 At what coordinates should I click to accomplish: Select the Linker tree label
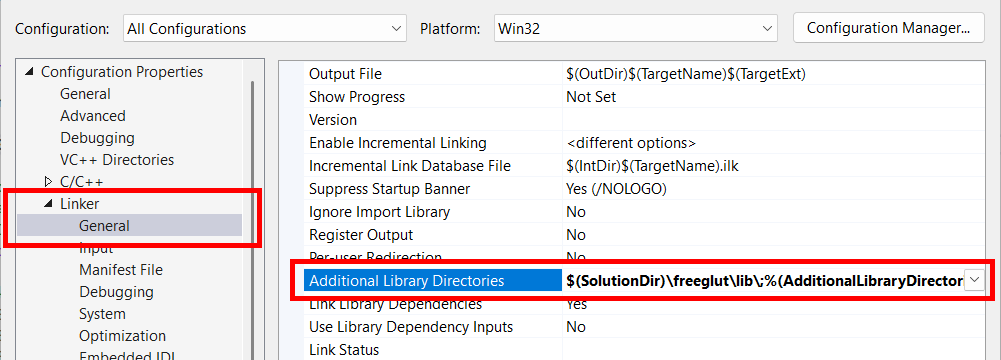pyautogui.click(x=79, y=204)
